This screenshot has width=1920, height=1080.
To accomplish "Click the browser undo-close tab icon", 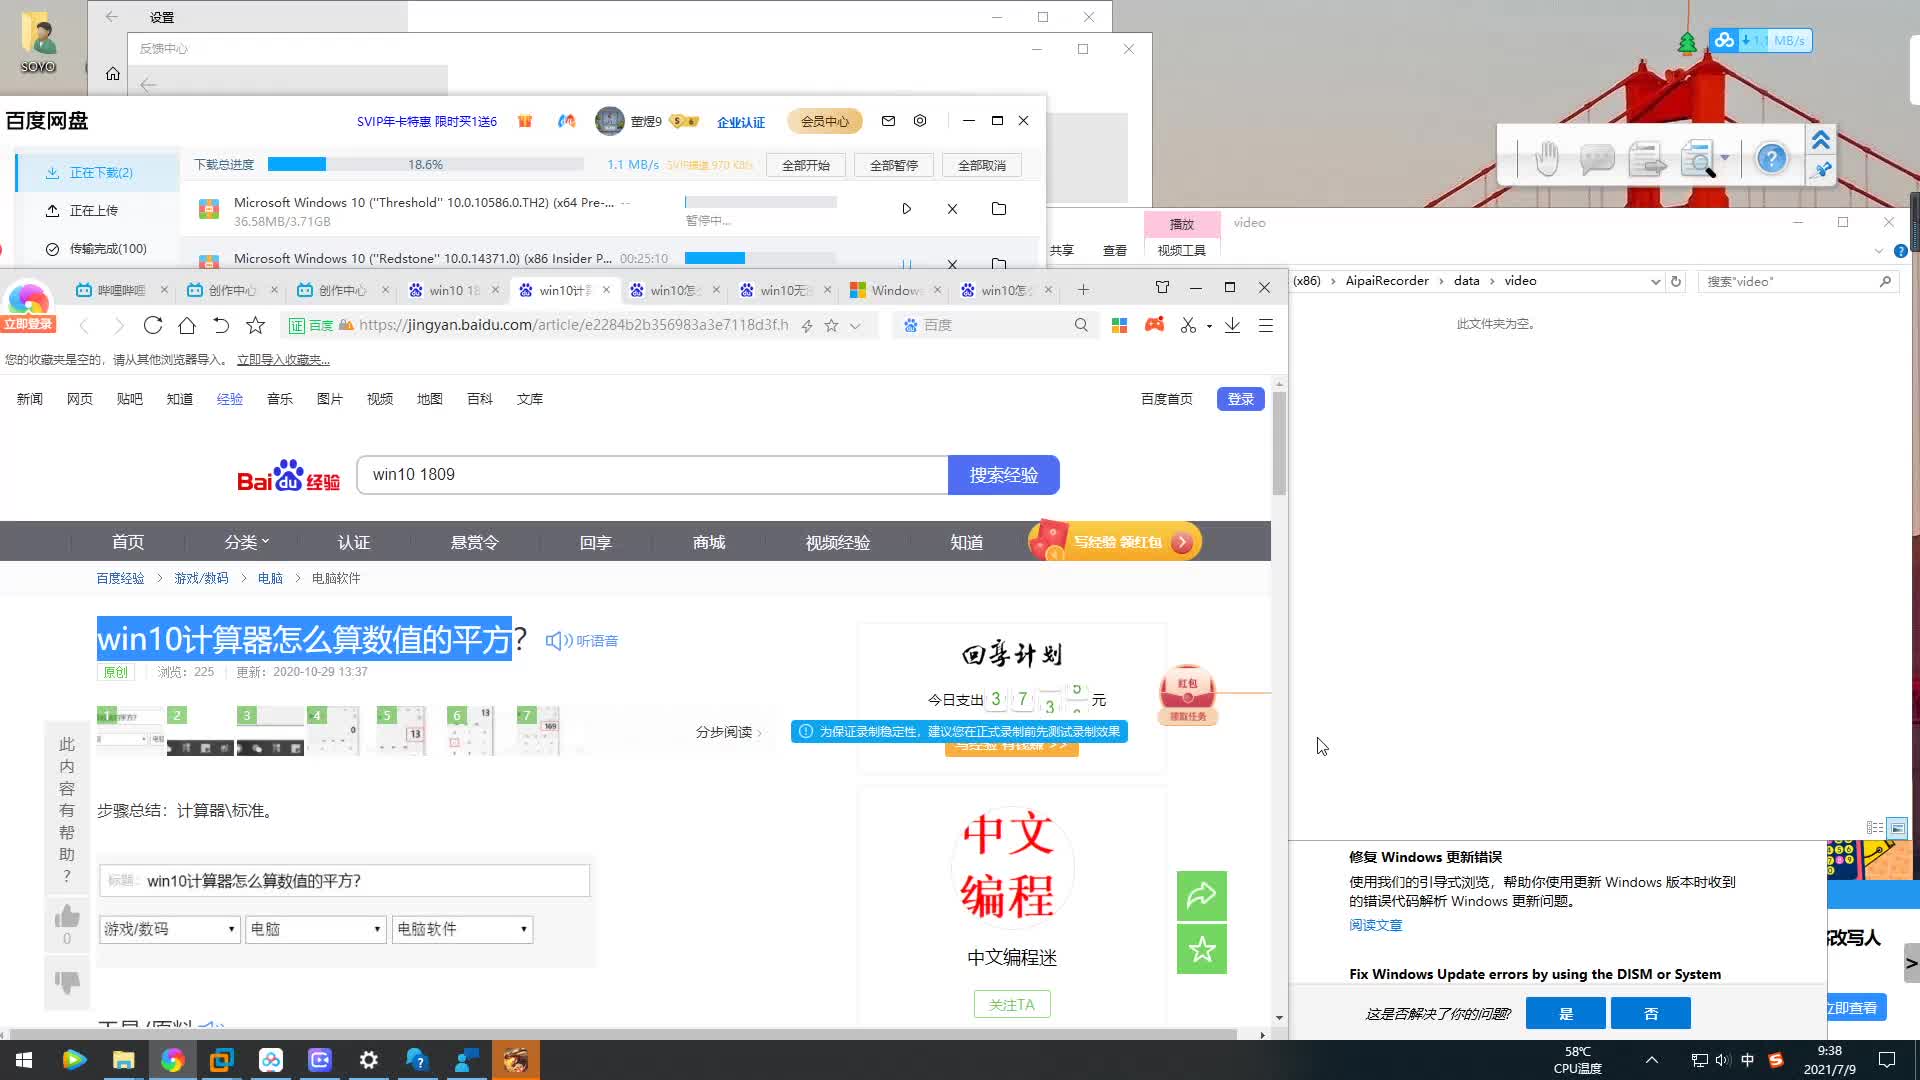I will coord(221,325).
